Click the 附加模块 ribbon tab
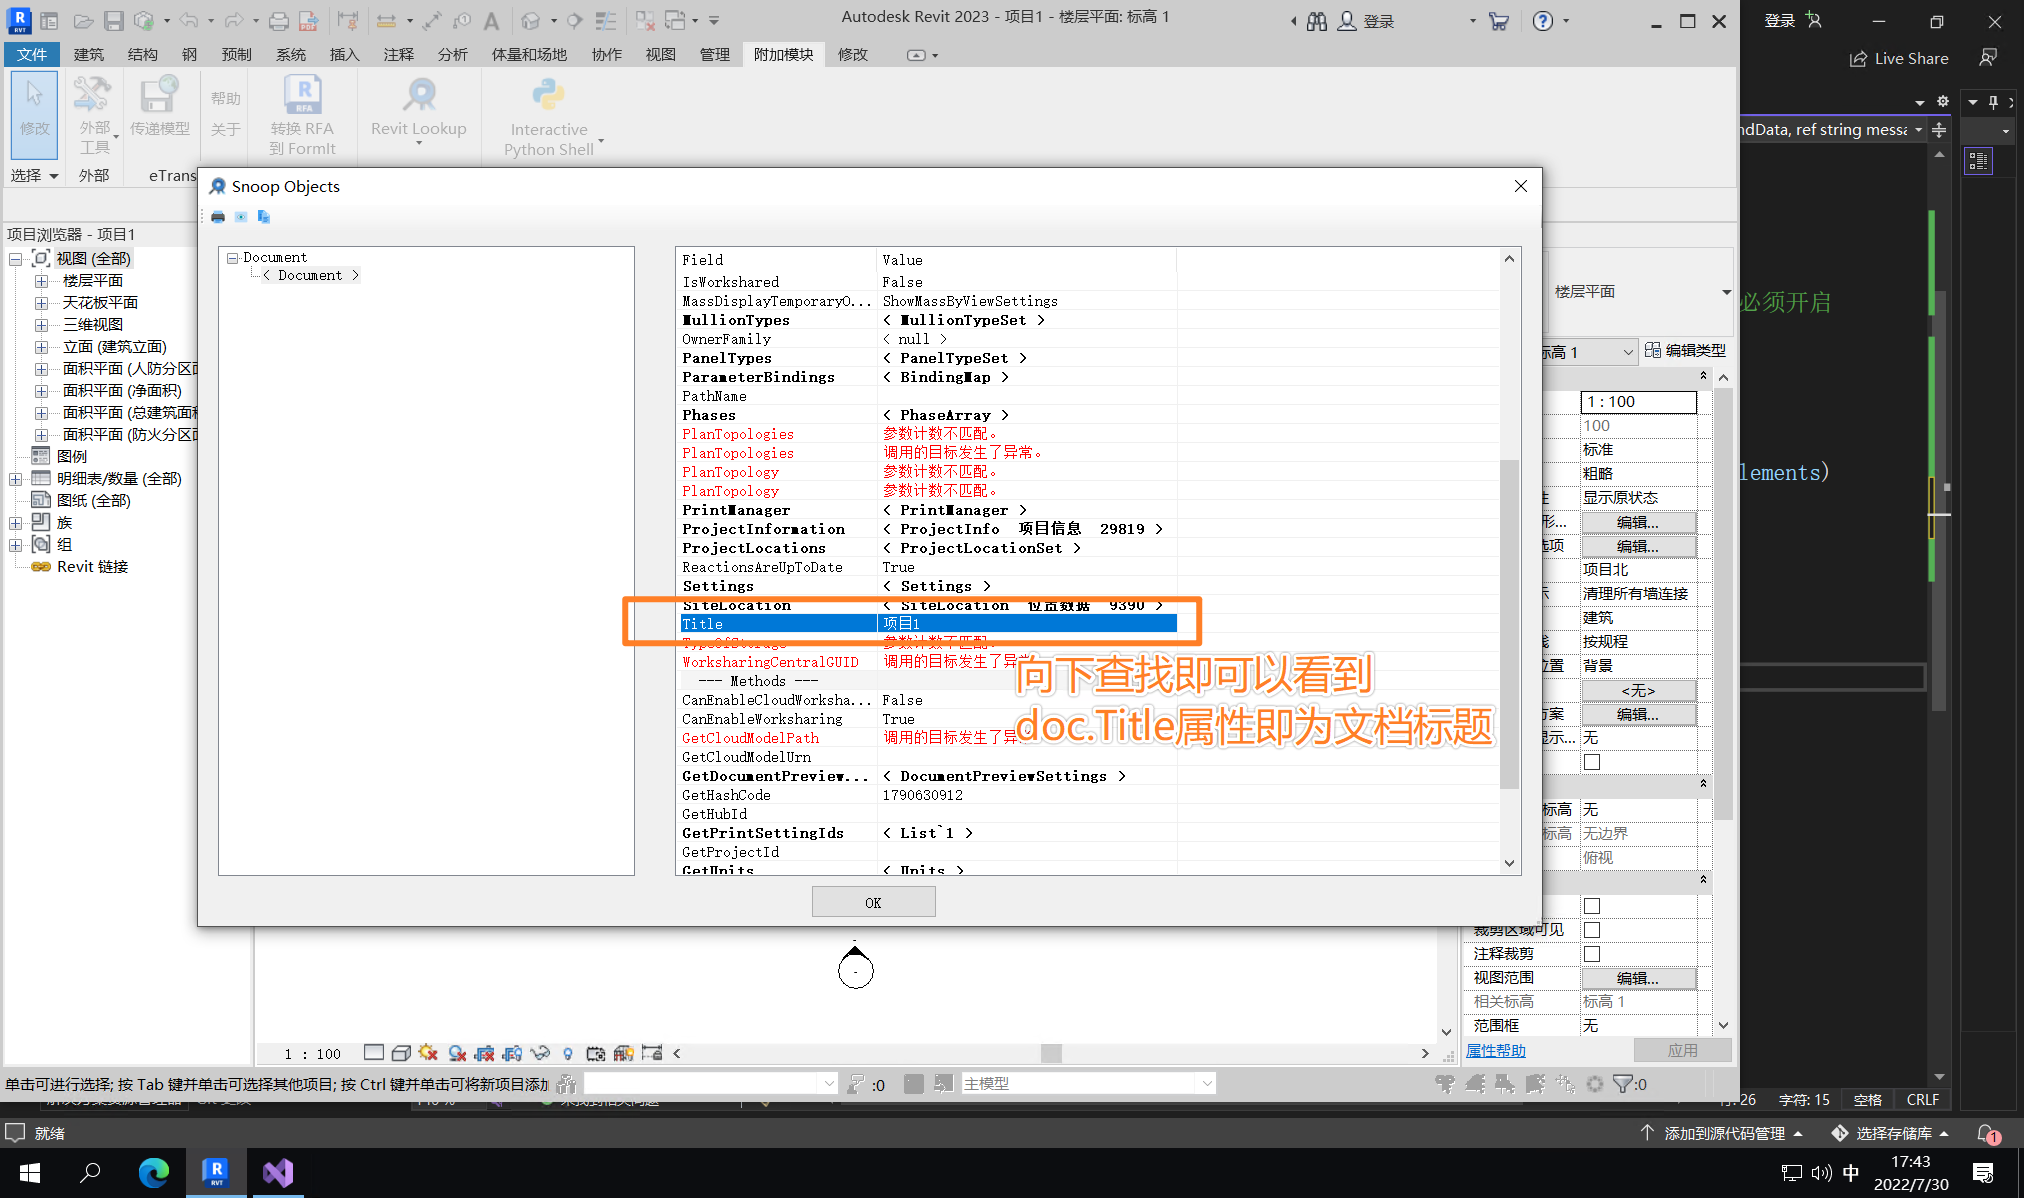2024x1198 pixels. coord(784,54)
